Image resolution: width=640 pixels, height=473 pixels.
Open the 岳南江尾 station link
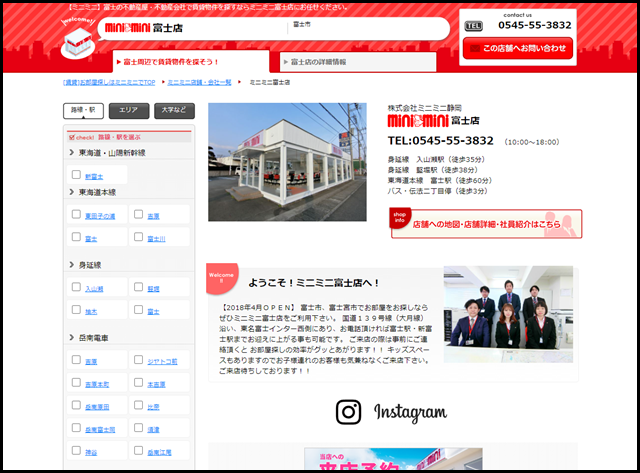click(x=159, y=452)
